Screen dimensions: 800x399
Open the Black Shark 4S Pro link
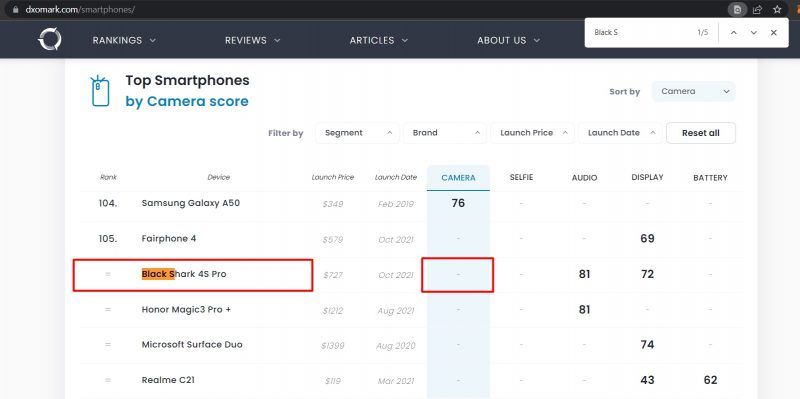click(184, 274)
